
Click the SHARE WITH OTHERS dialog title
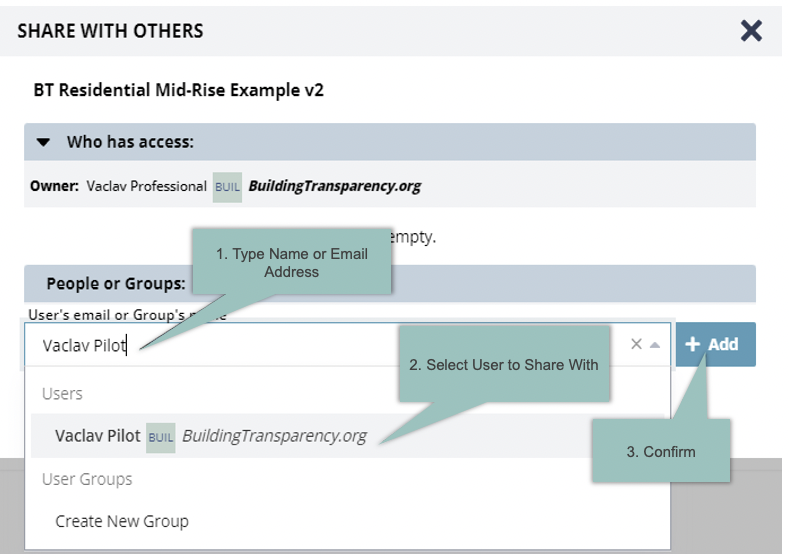coord(110,31)
